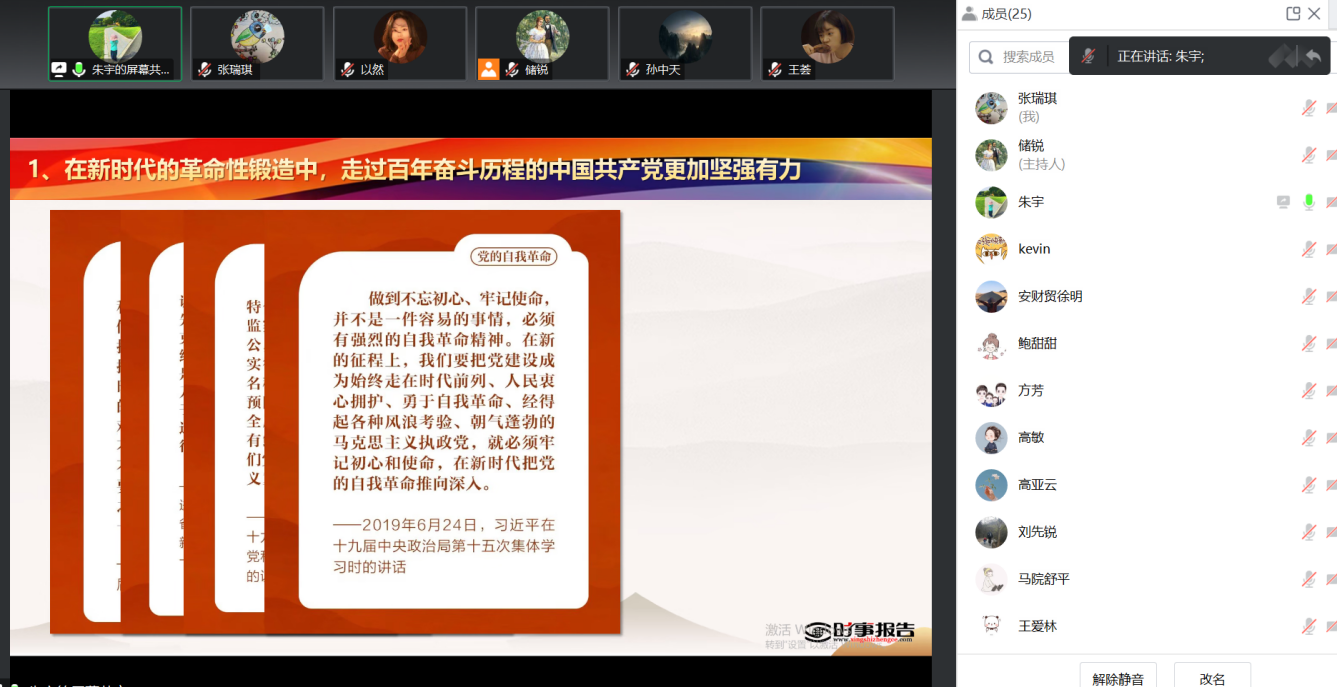Toggle the muted mic beside kevin
1337x687 pixels.
click(x=1308, y=249)
